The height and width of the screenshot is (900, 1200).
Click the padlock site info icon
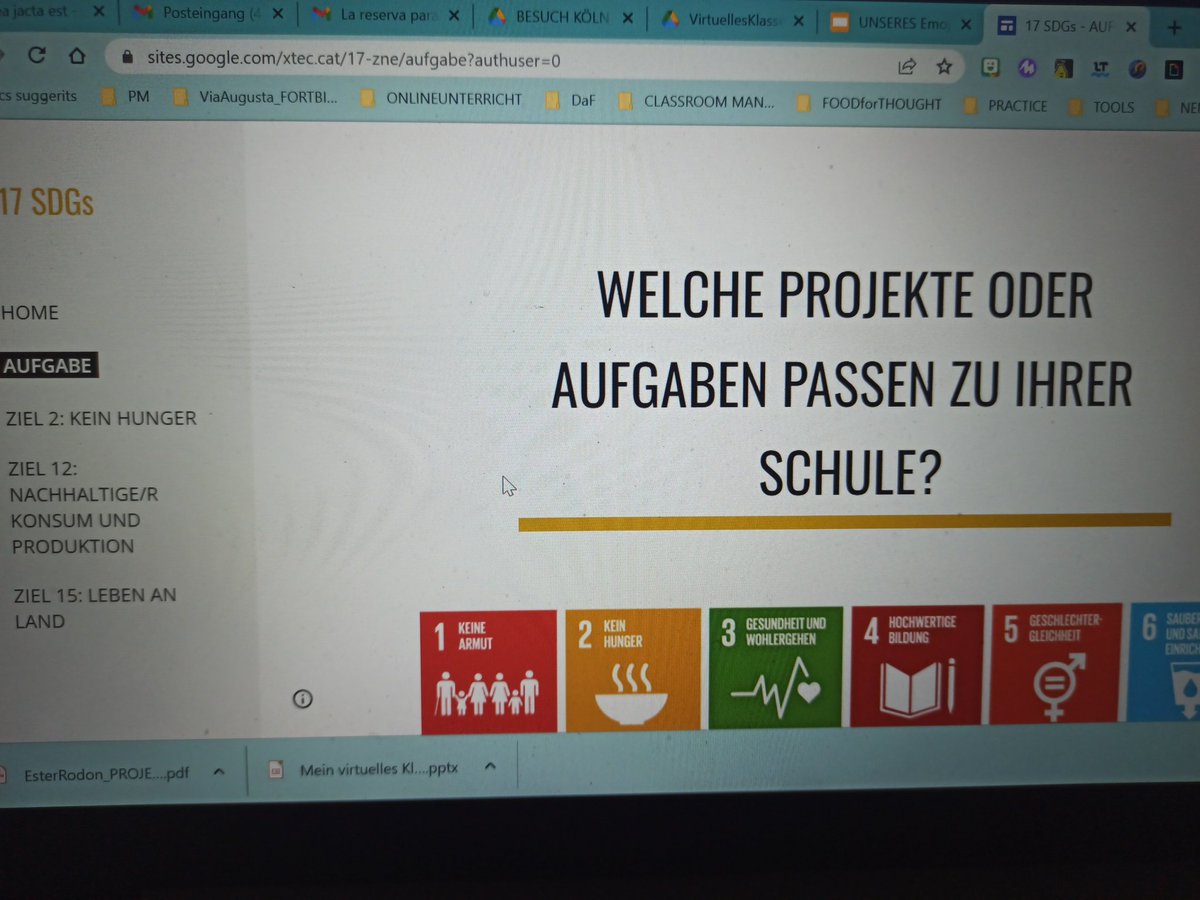click(127, 59)
